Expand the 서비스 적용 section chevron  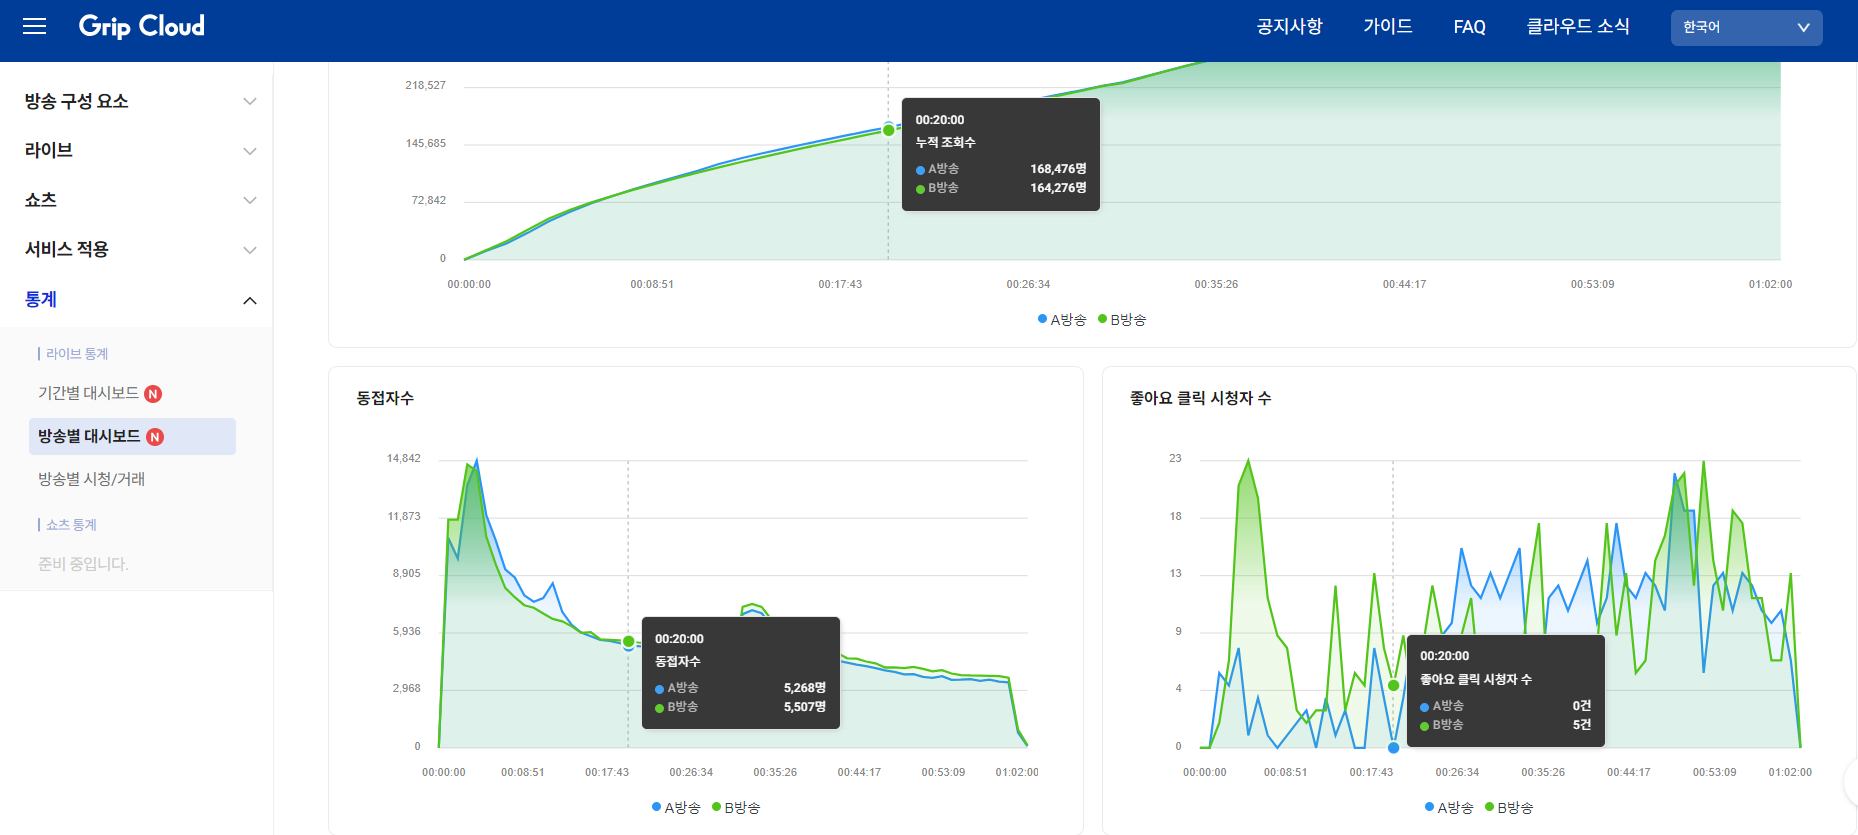click(x=250, y=250)
